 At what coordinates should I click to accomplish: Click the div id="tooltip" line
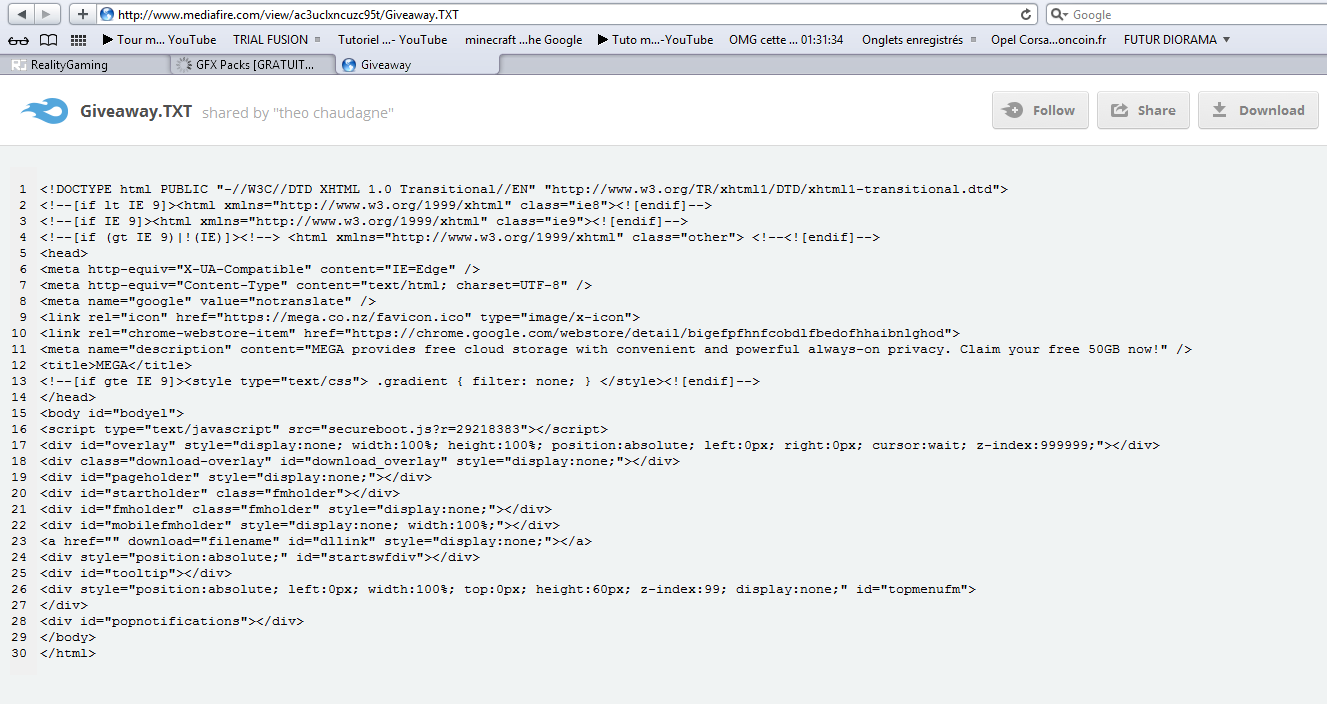[x=136, y=573]
